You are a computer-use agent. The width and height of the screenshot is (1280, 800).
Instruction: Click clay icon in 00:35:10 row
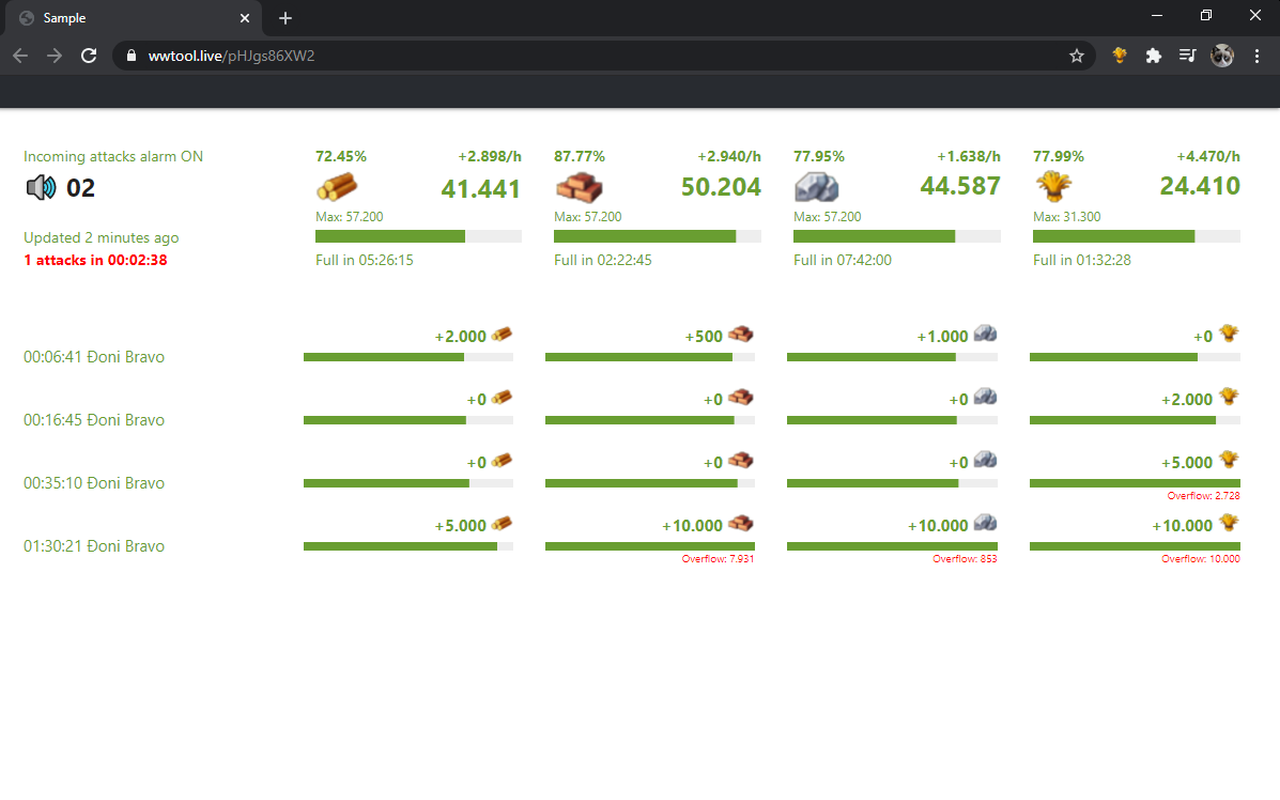(x=741, y=461)
